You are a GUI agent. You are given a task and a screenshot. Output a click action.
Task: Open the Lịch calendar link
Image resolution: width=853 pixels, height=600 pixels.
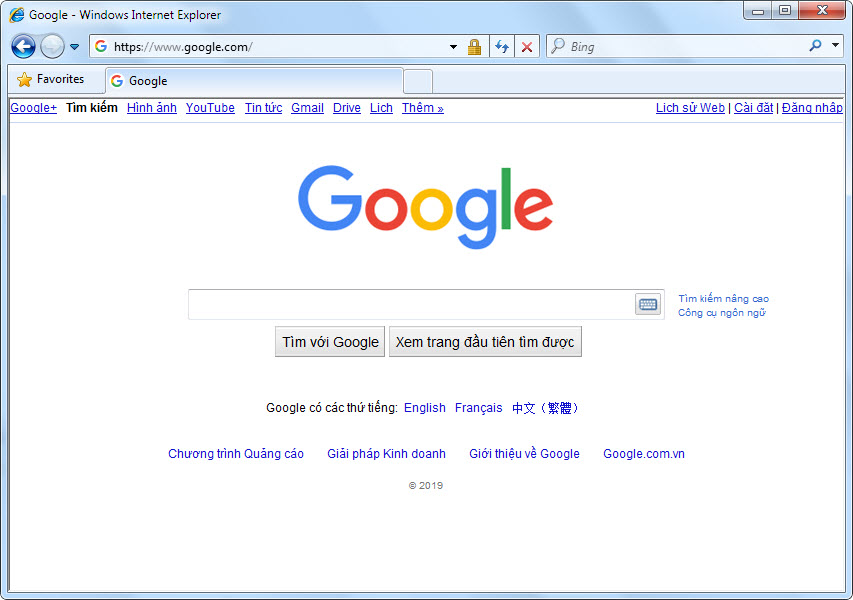381,108
